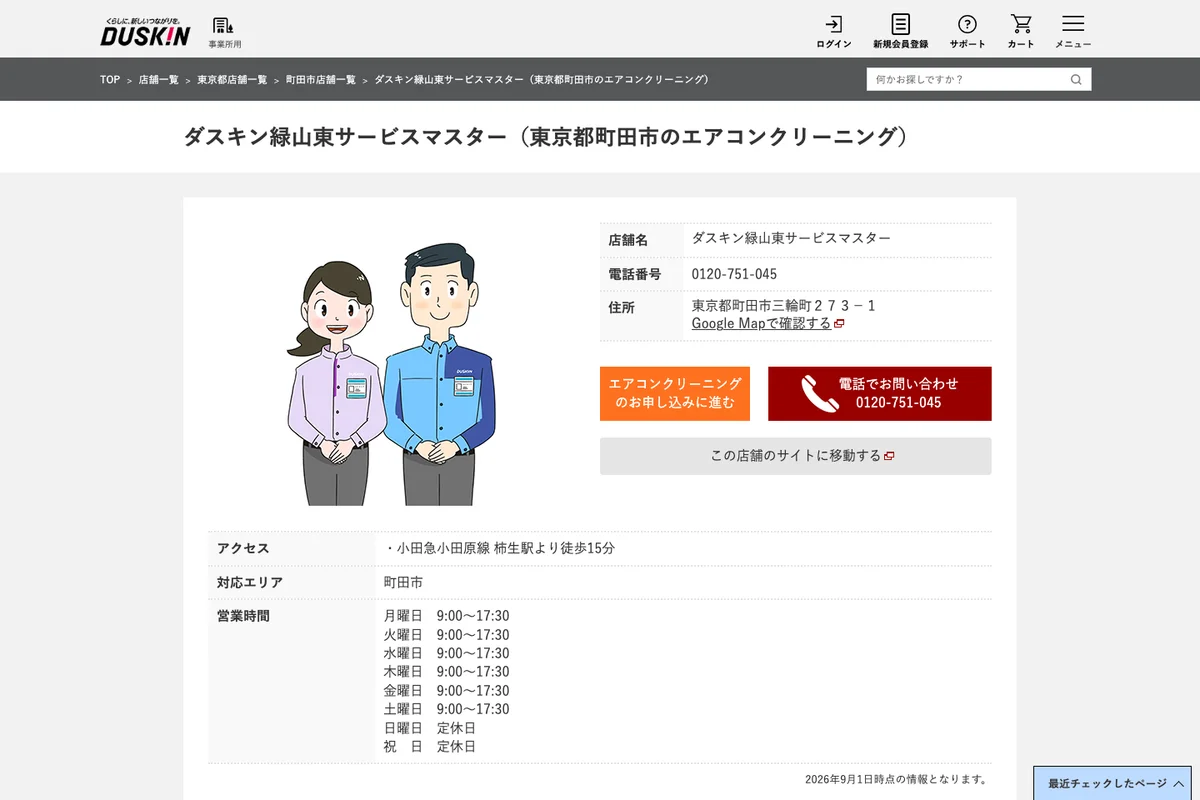
Task: Click この店舗のサイトに移動する button
Action: (796, 455)
